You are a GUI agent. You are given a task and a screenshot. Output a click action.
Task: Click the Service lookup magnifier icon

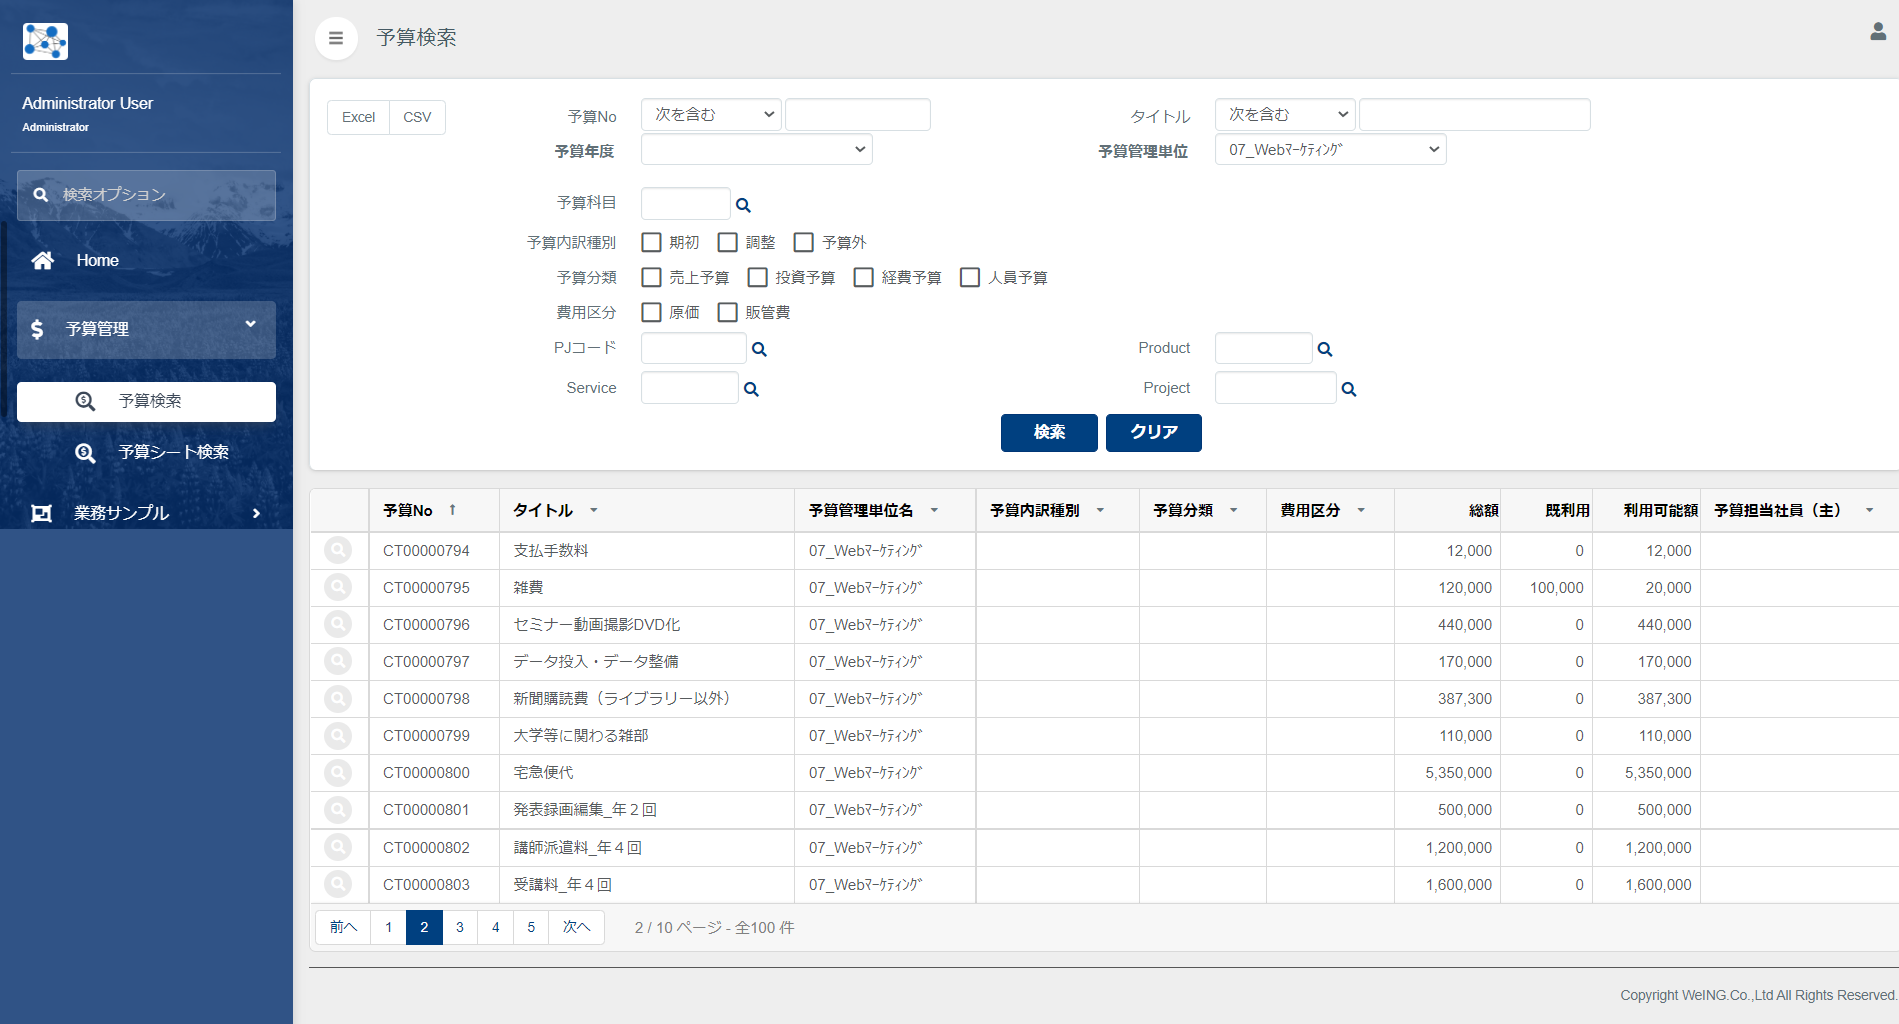(751, 389)
